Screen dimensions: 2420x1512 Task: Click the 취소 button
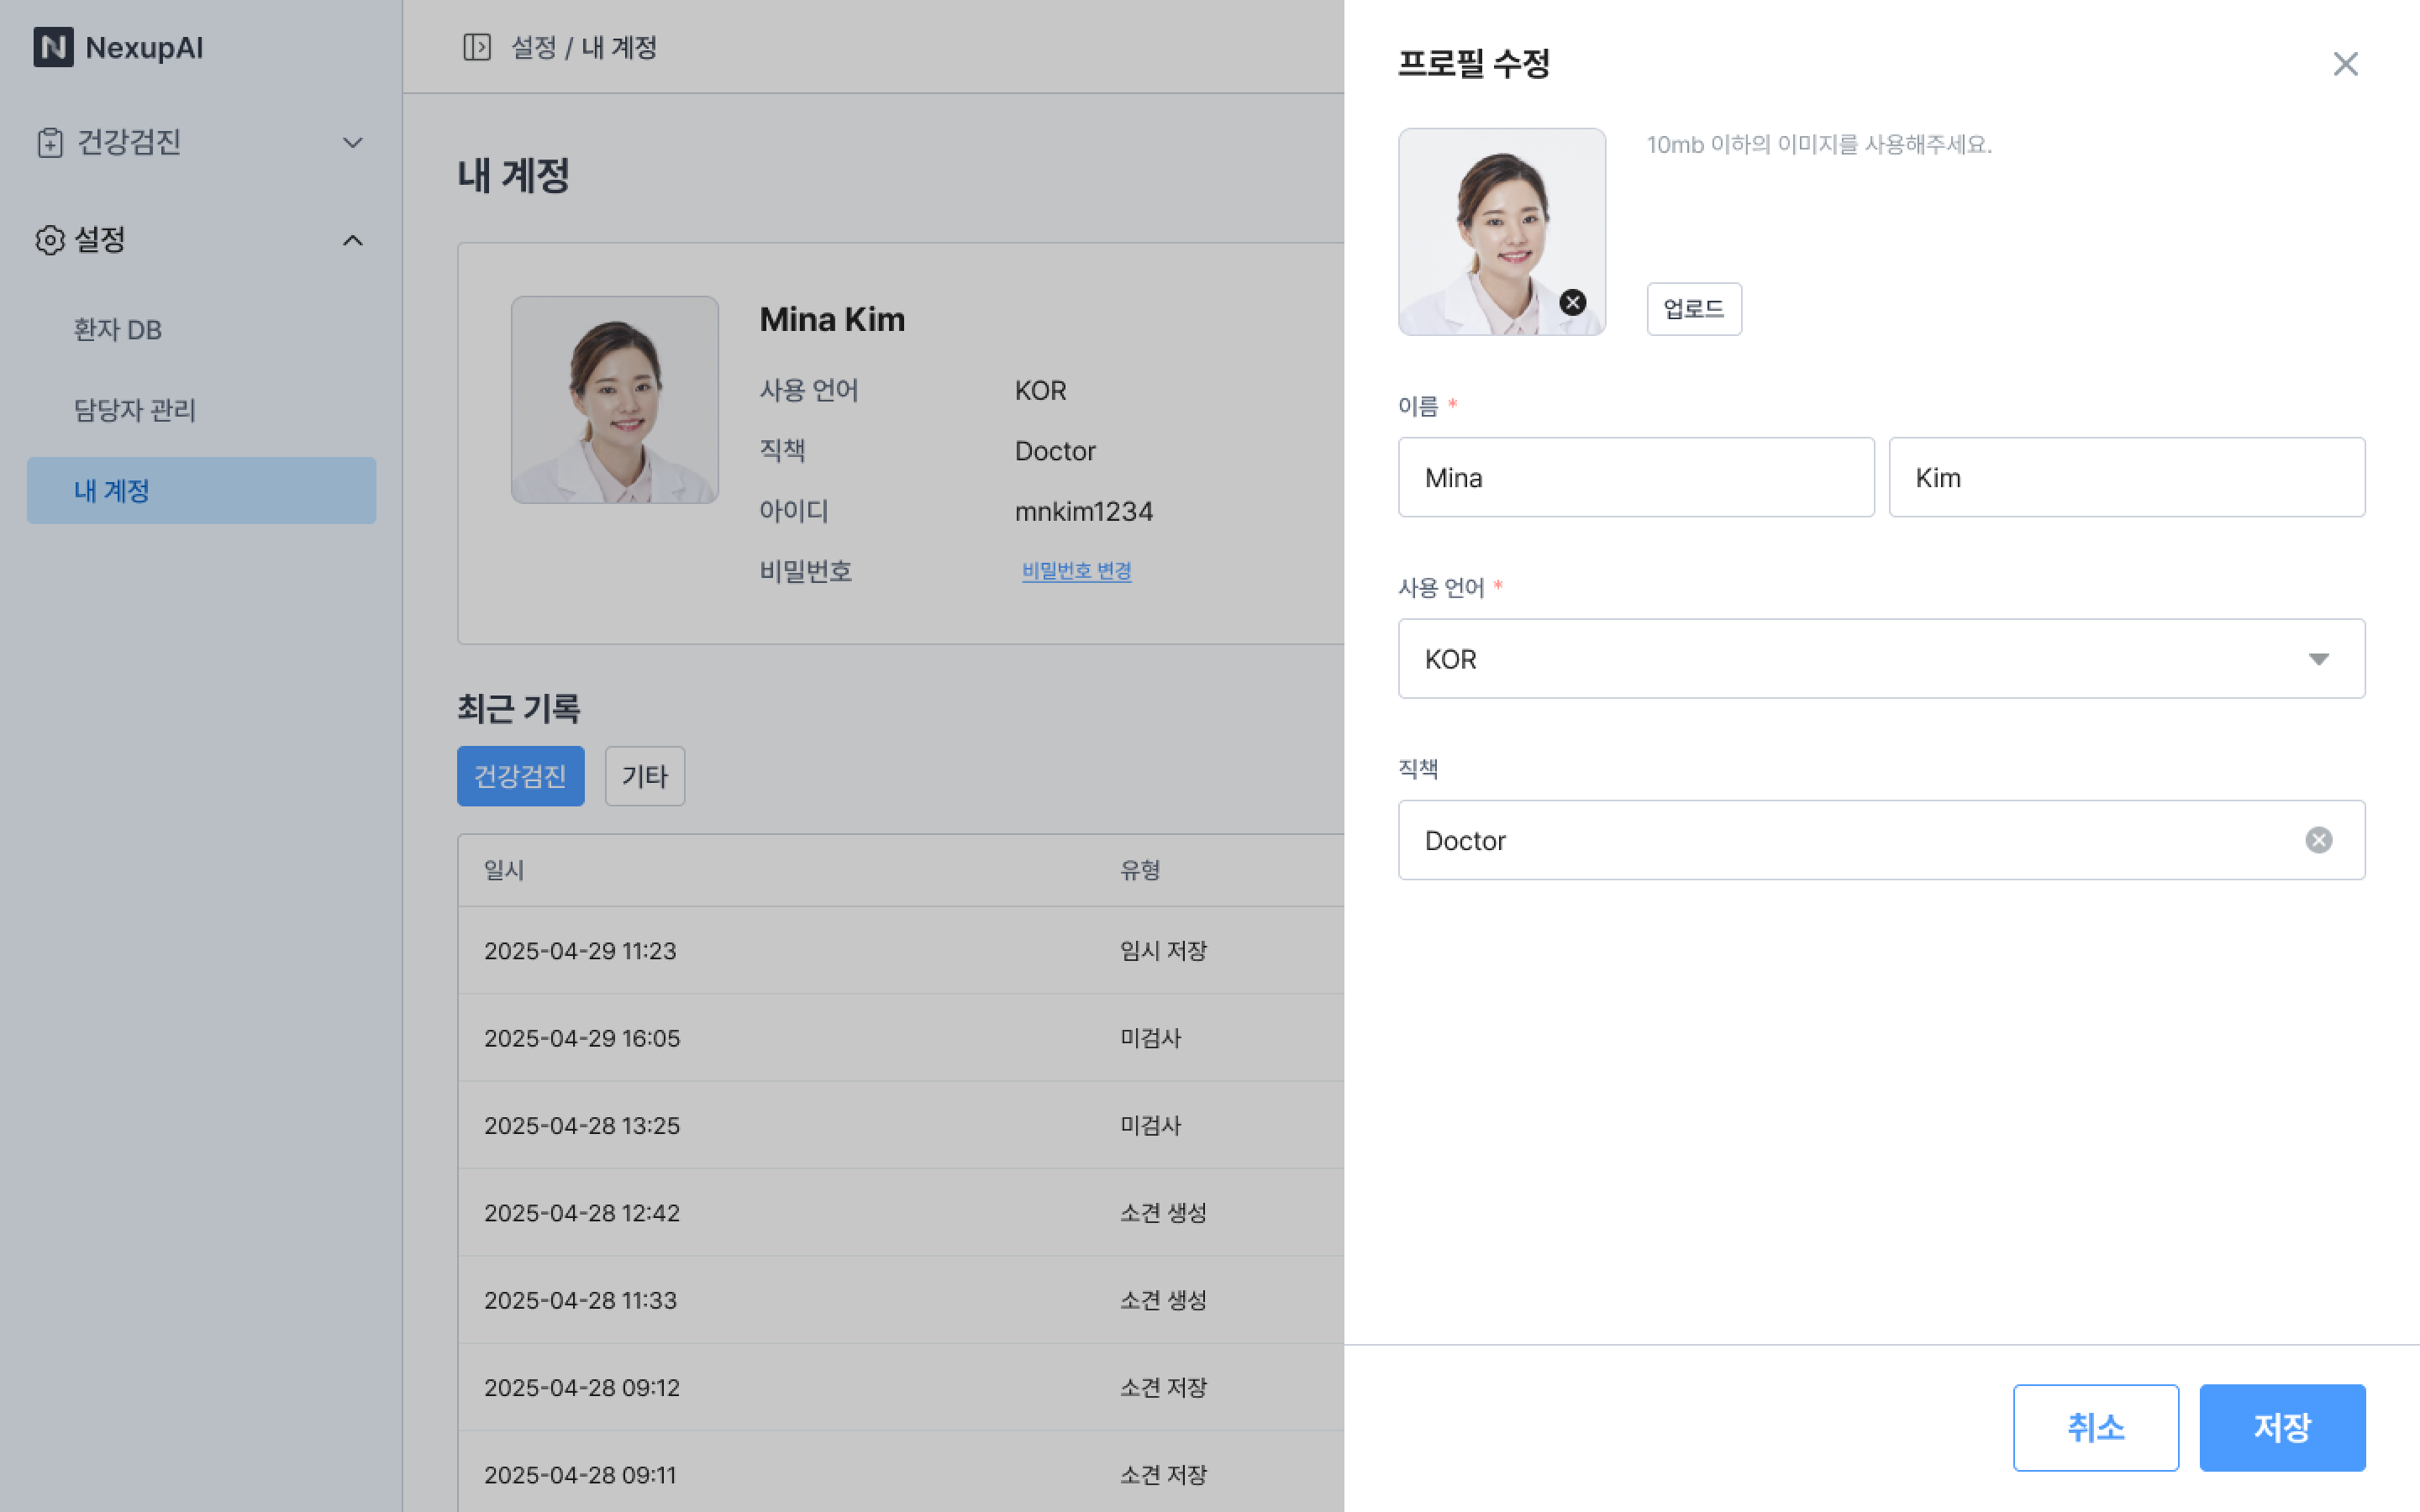(x=2095, y=1427)
